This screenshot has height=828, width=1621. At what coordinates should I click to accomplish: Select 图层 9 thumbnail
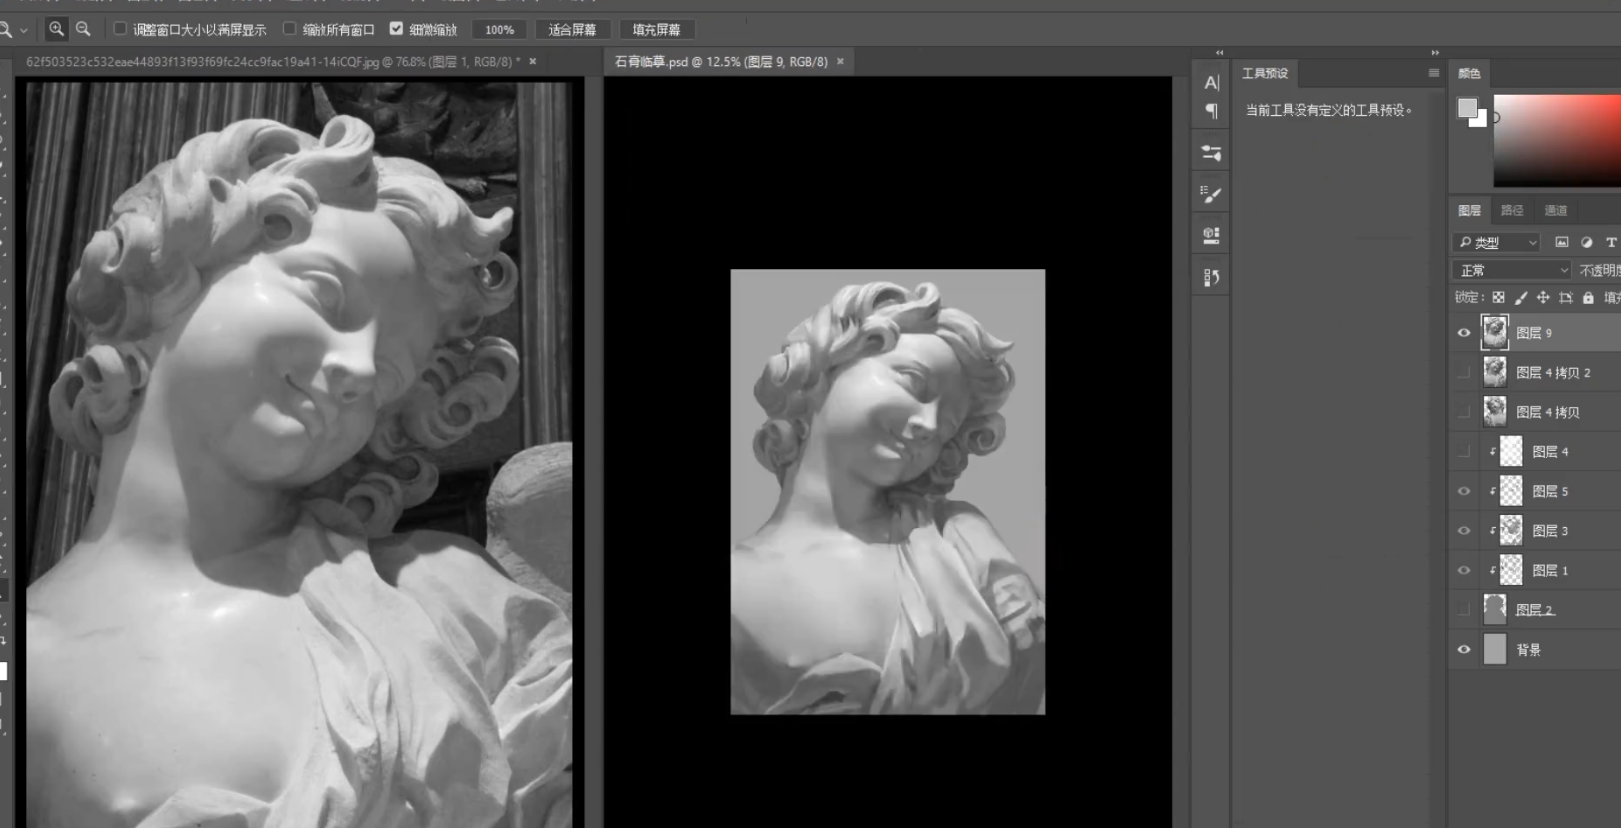[x=1495, y=332]
